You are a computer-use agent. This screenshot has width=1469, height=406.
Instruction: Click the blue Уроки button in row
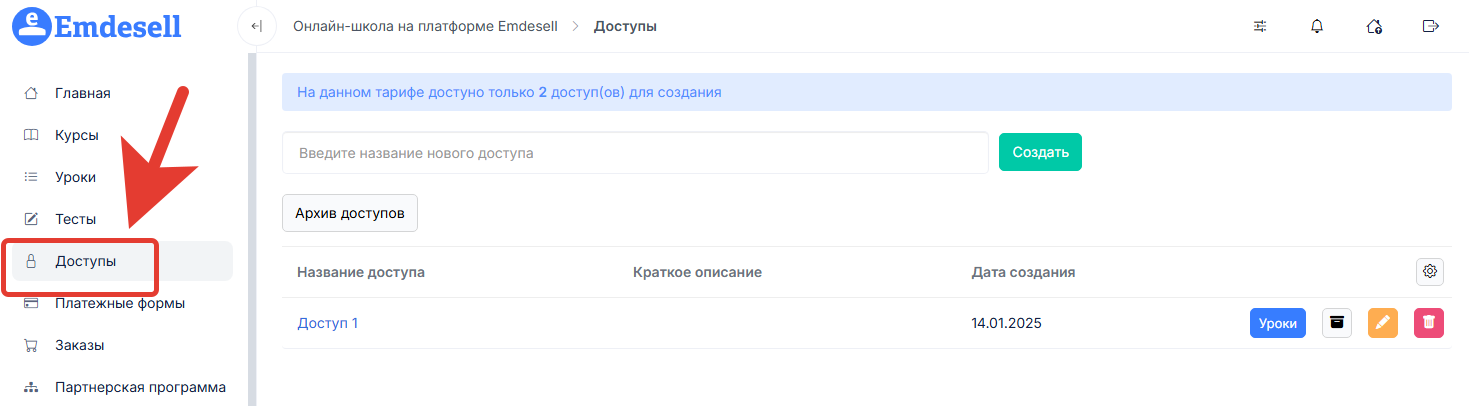[x=1277, y=323]
